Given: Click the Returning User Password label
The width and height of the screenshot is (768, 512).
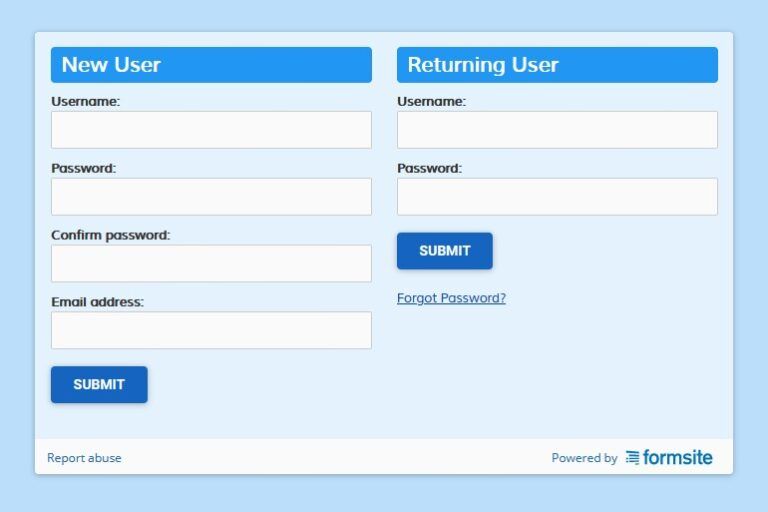Looking at the screenshot, I should pos(430,168).
